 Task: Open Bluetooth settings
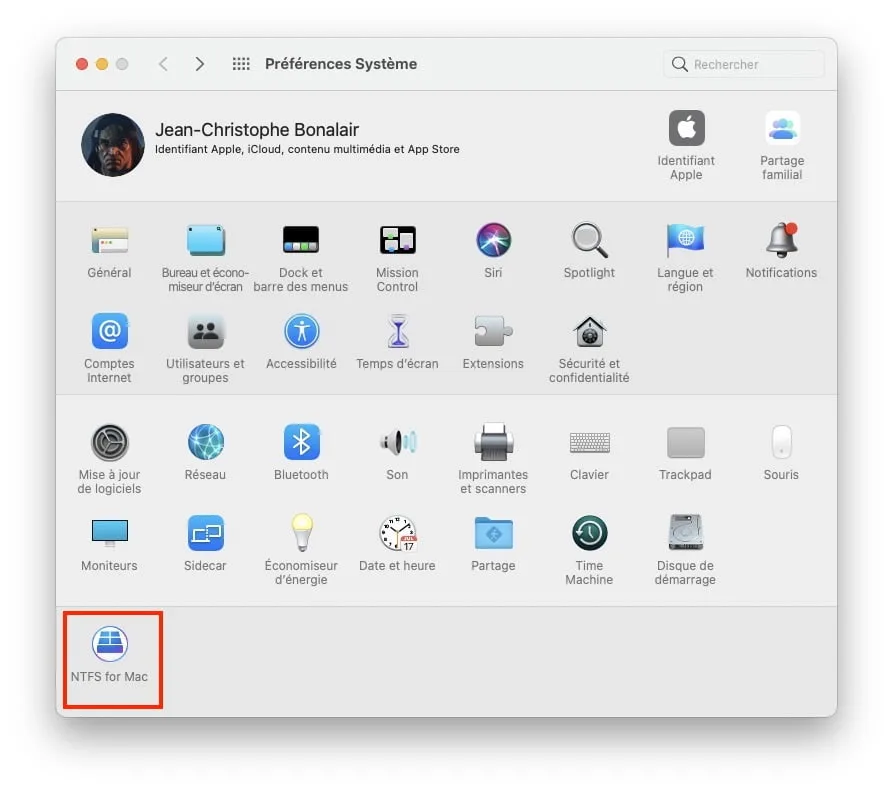301,442
